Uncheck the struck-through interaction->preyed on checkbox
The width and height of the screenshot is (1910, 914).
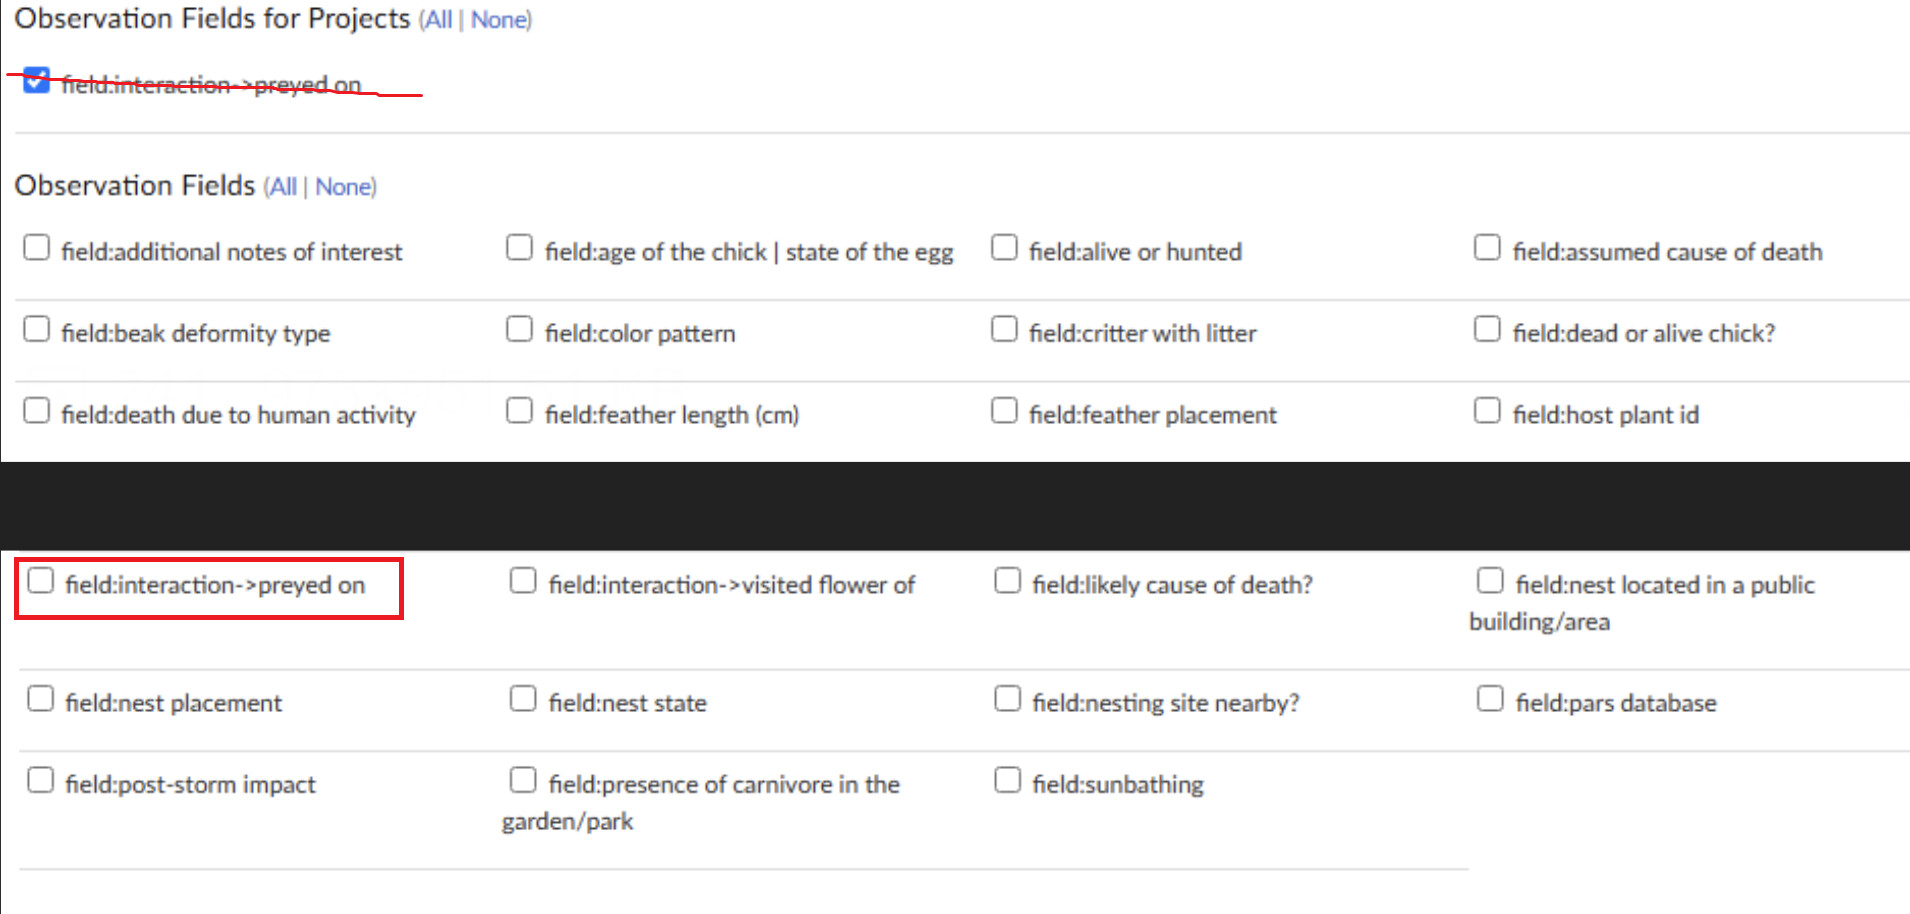coord(36,80)
